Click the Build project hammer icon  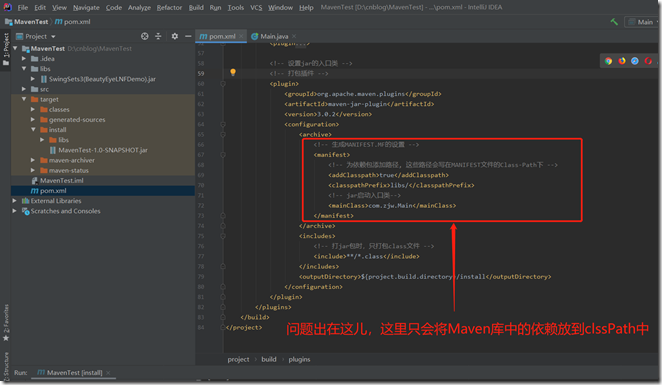[x=614, y=22]
